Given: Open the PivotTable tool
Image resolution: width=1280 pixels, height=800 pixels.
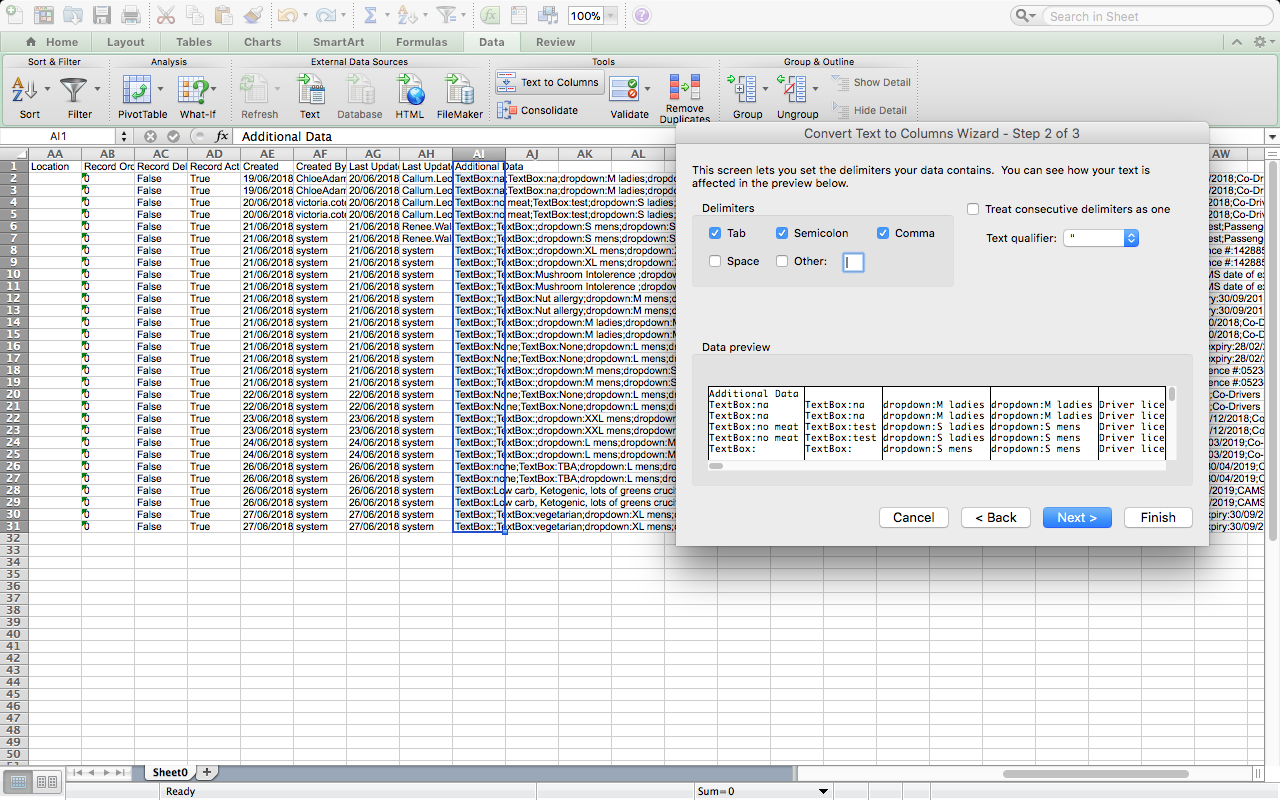Looking at the screenshot, I should [136, 91].
